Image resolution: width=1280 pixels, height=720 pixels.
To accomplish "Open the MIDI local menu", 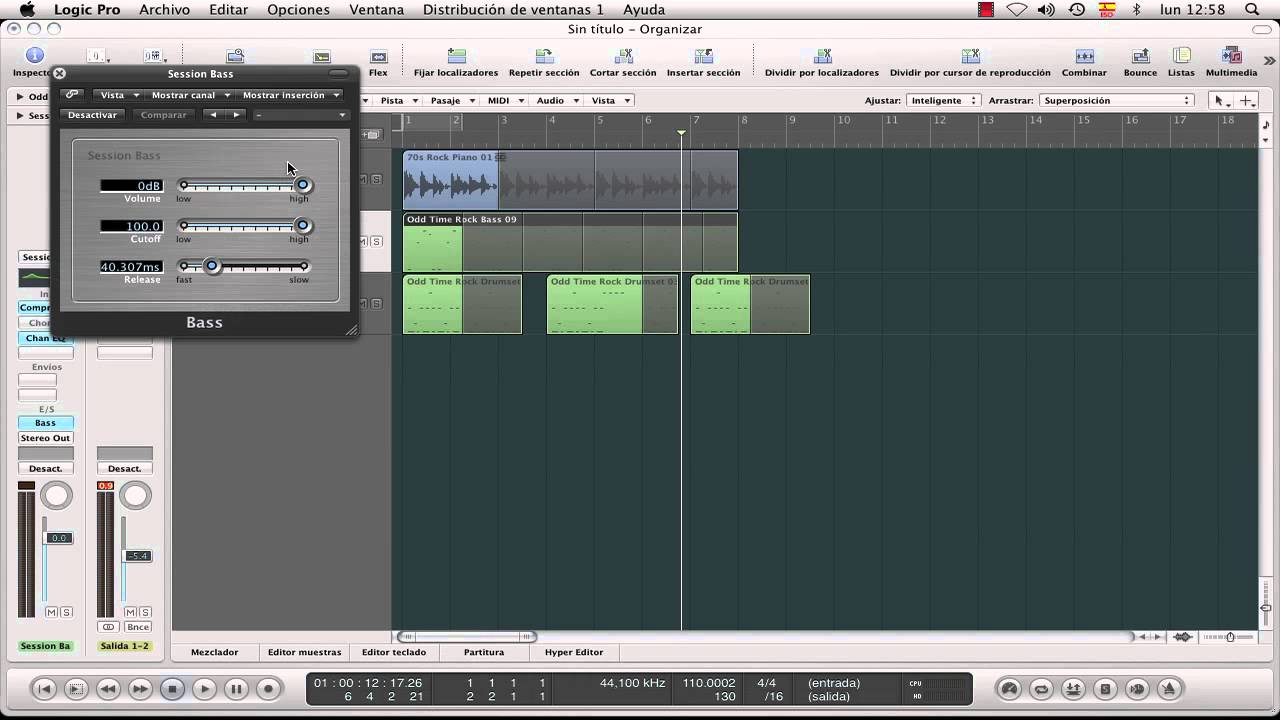I will click(x=505, y=100).
